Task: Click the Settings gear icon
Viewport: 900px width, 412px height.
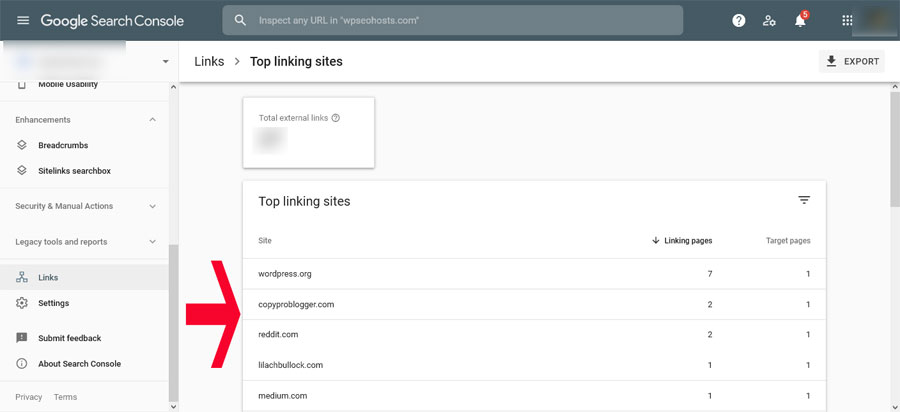Action: pos(22,303)
